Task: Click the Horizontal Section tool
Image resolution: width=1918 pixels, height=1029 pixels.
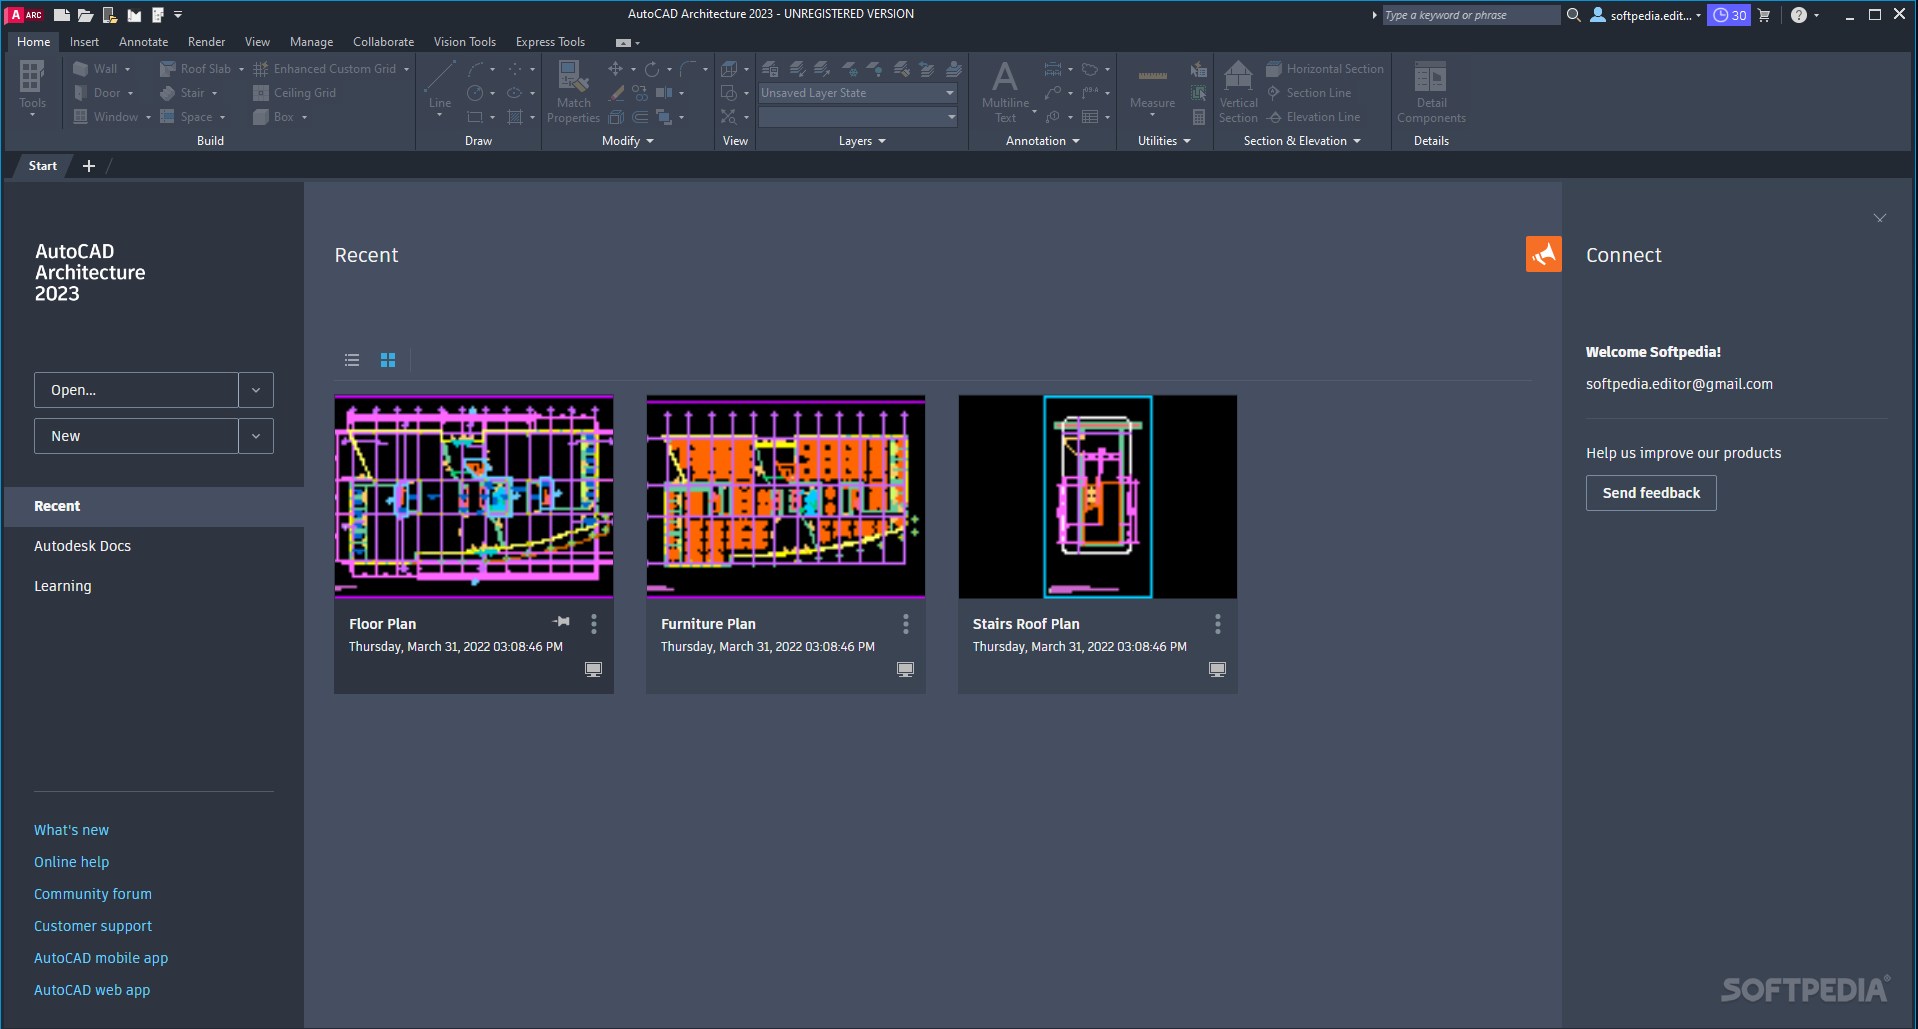Action: click(x=1325, y=69)
